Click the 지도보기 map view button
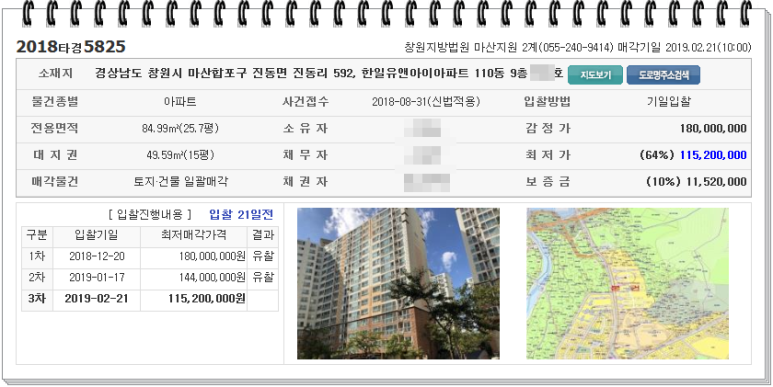 point(595,75)
